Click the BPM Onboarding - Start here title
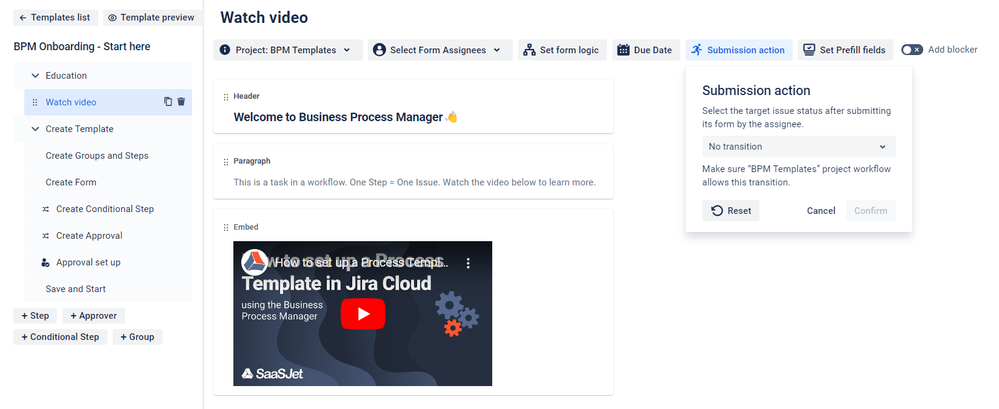The height and width of the screenshot is (409, 999). (82, 47)
